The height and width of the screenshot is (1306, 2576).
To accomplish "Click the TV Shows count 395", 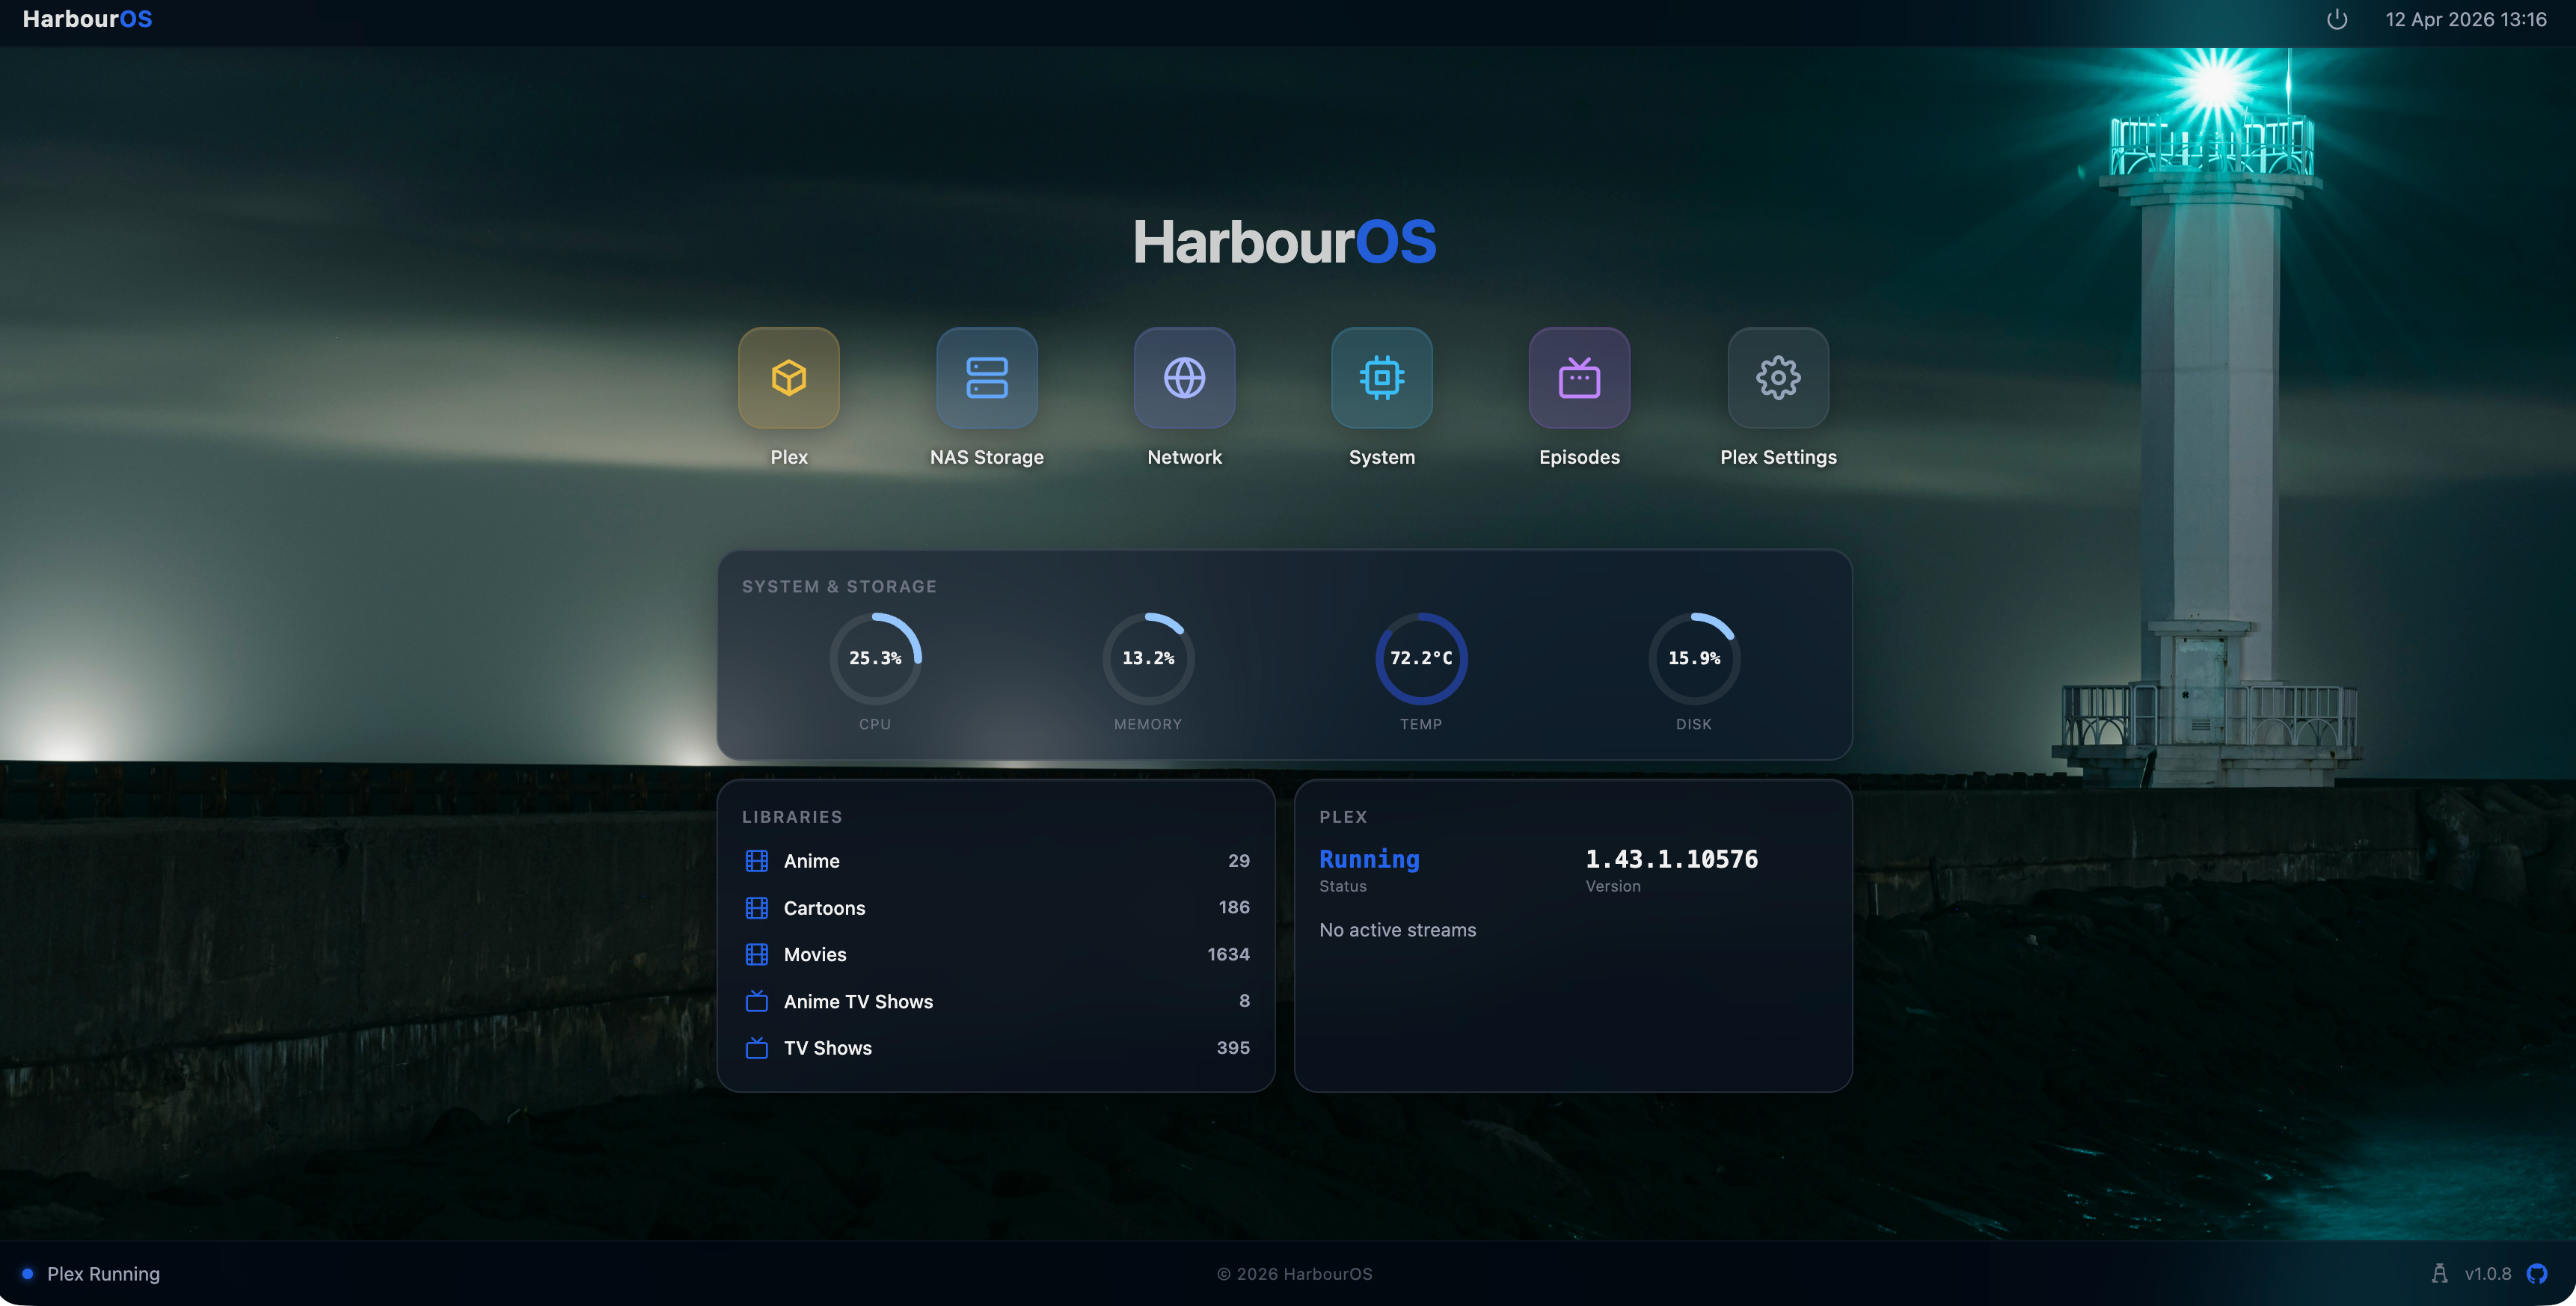I will (1233, 1048).
